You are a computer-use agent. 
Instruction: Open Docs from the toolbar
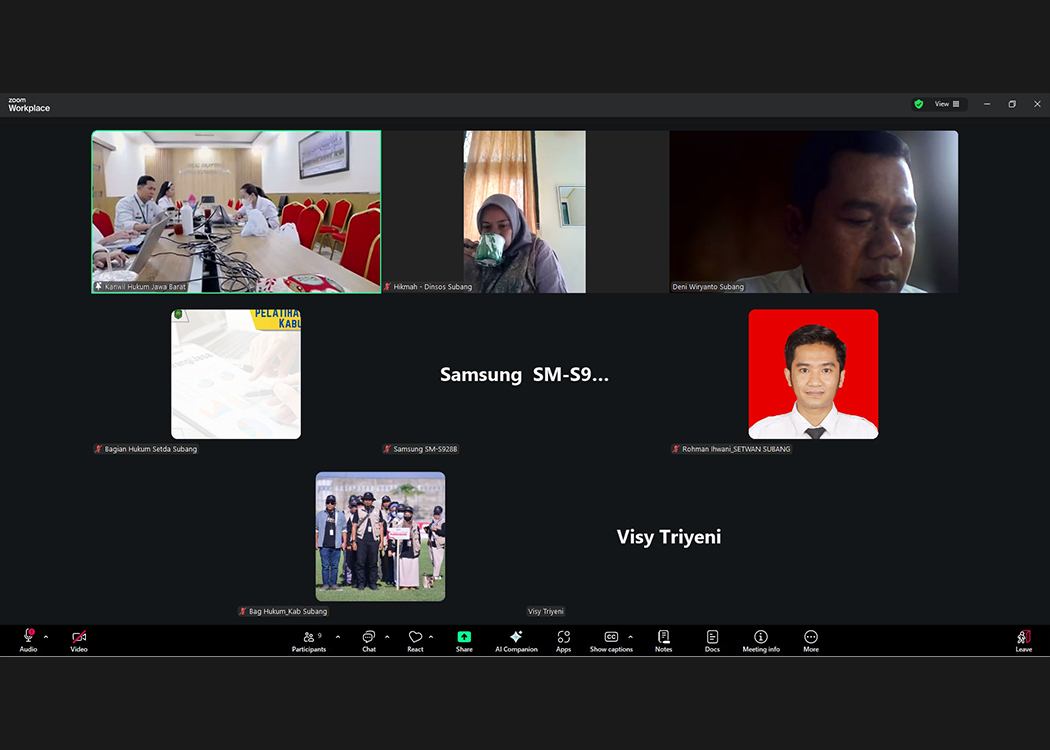(x=712, y=640)
